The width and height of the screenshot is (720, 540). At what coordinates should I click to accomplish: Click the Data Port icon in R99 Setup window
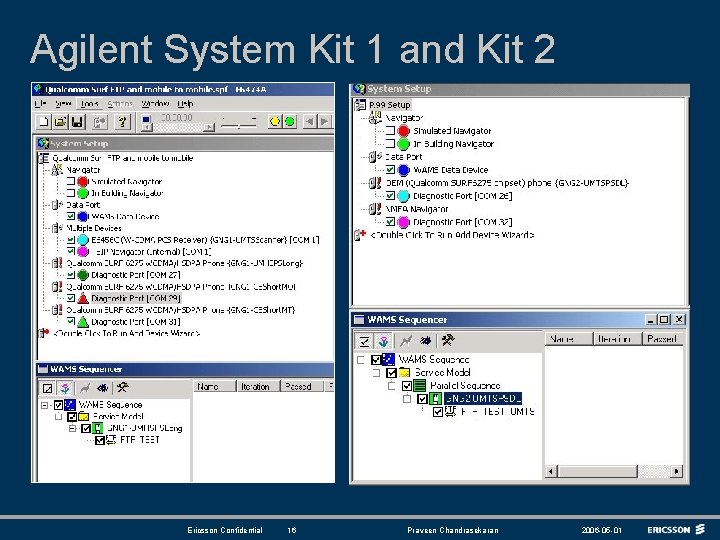click(x=375, y=157)
